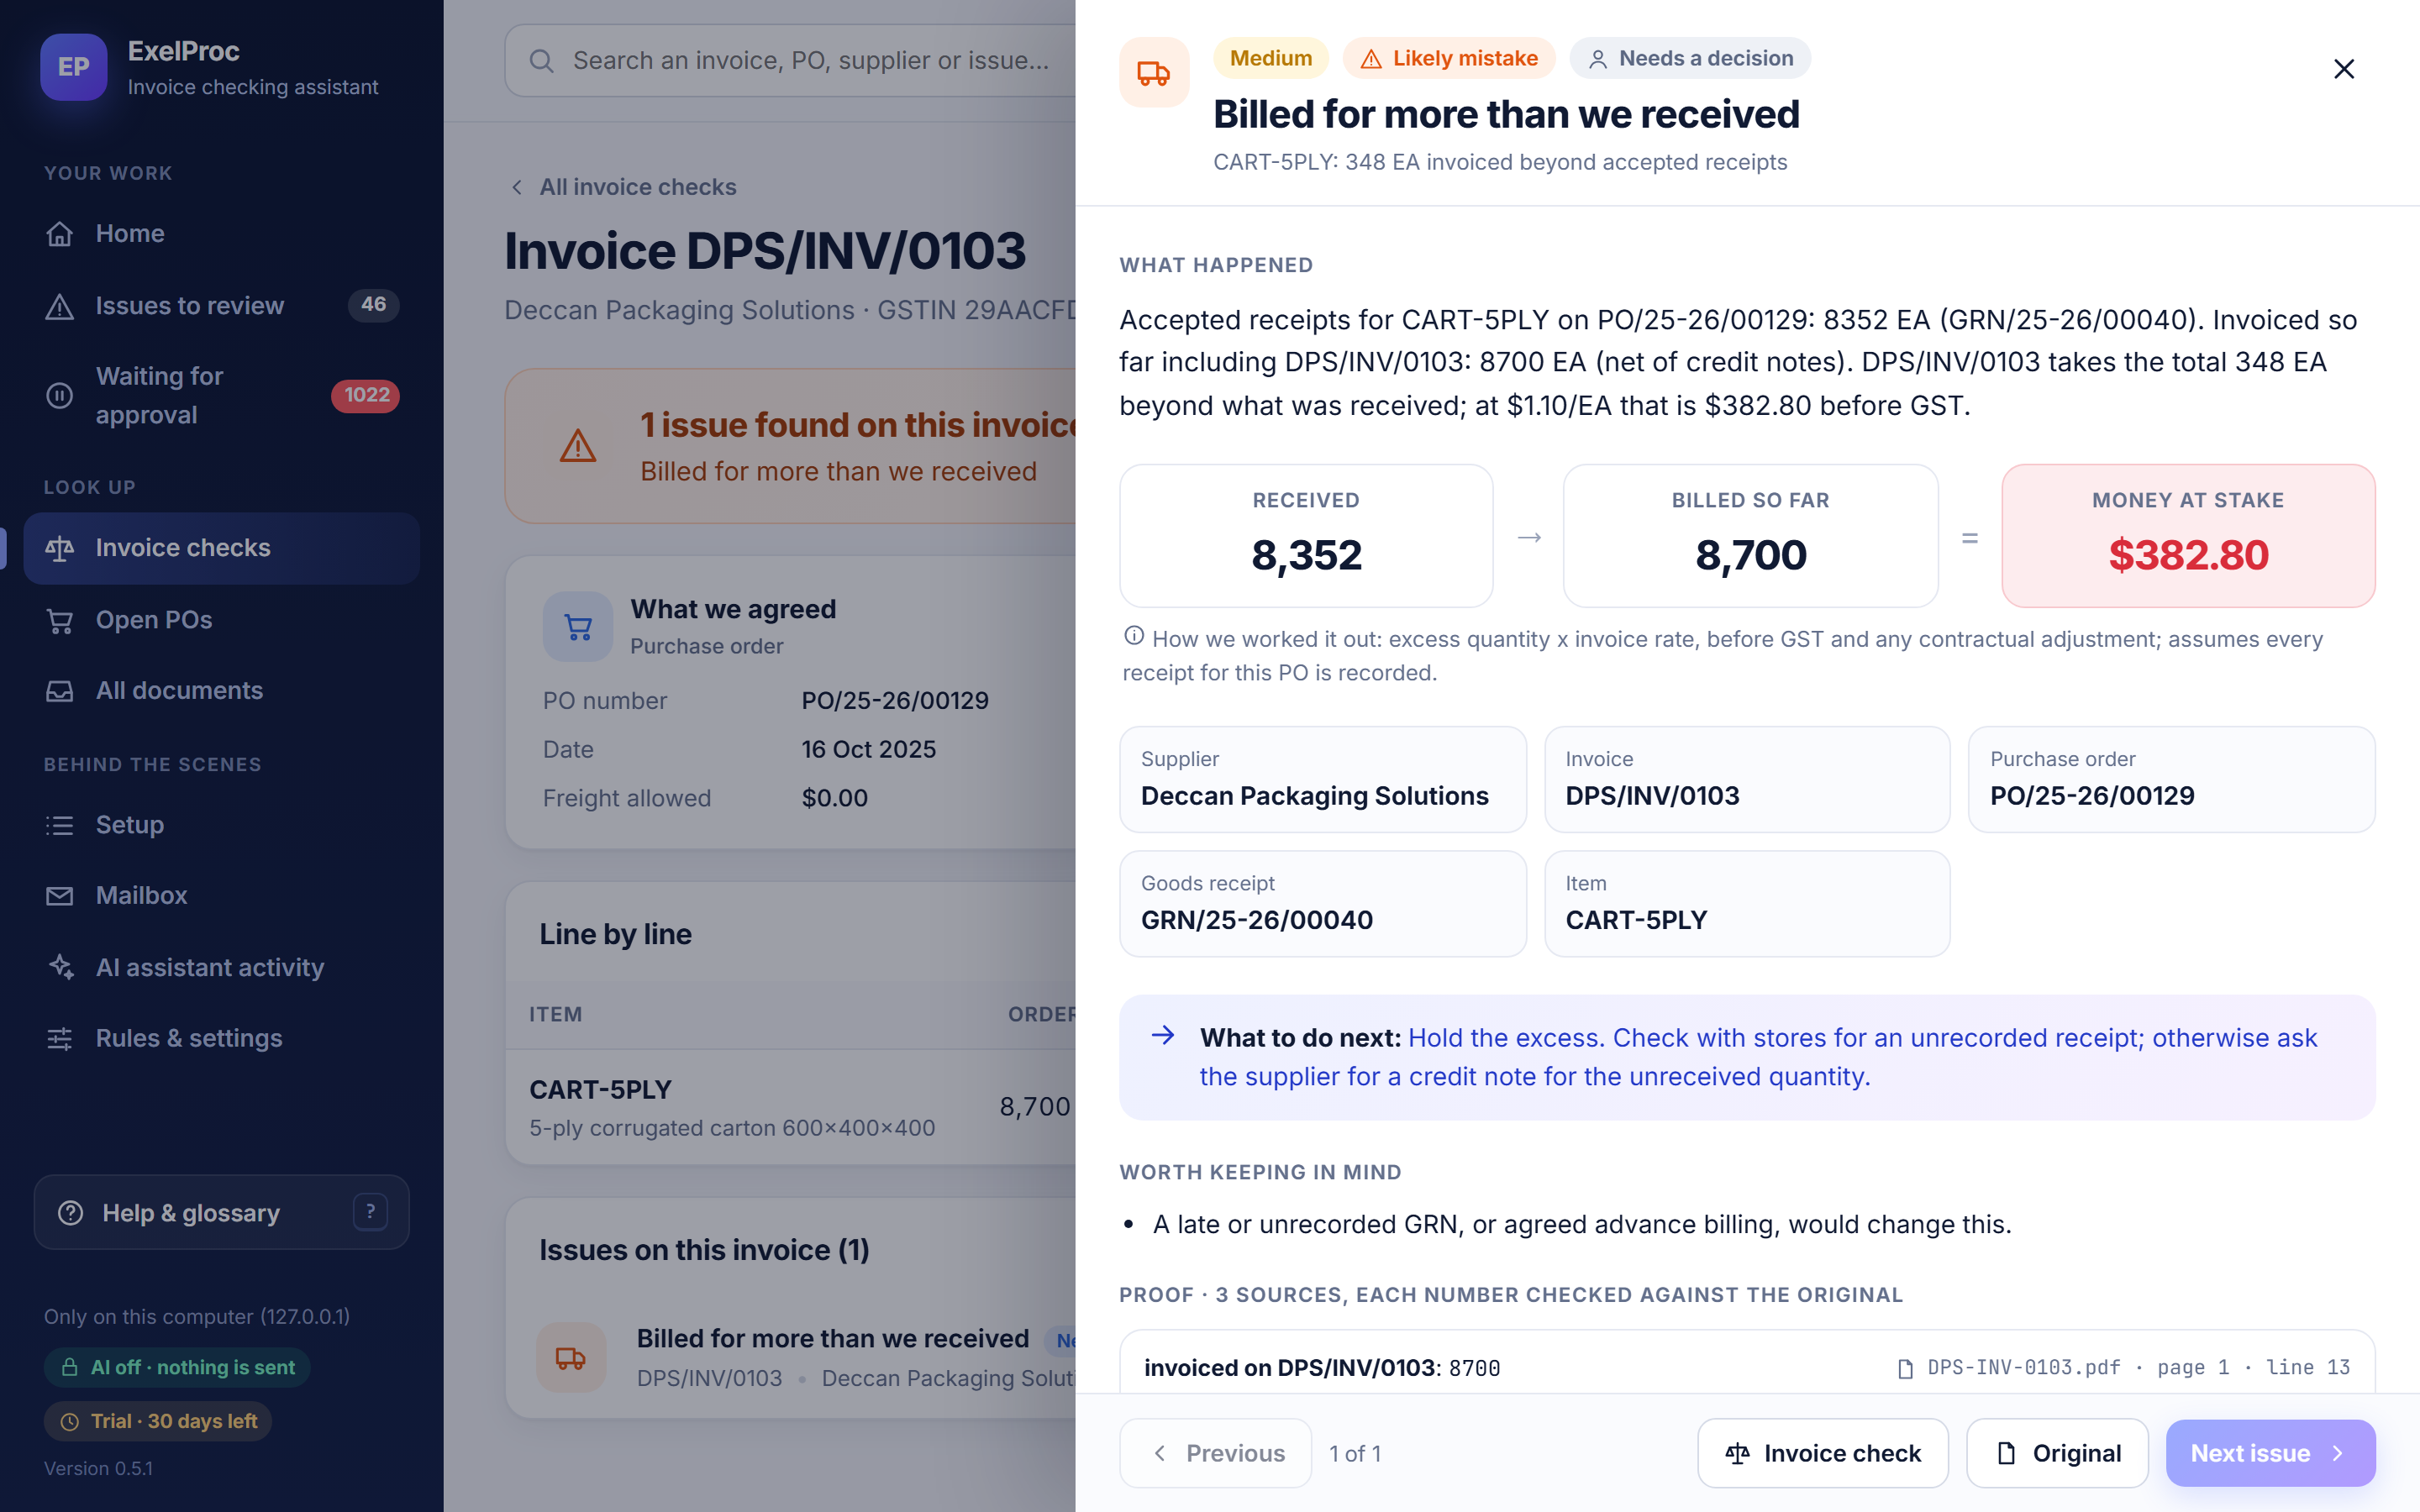Viewport: 2420px width, 1512px height.
Task: Click the search magnifier icon
Action: (541, 61)
